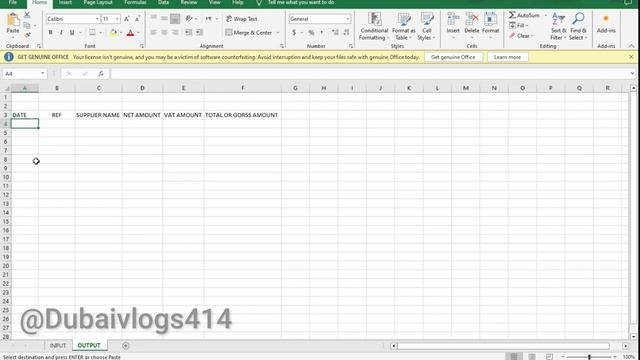The width and height of the screenshot is (640, 360).
Task: Open the Calibri font name dropdown
Action: pyautogui.click(x=97, y=19)
